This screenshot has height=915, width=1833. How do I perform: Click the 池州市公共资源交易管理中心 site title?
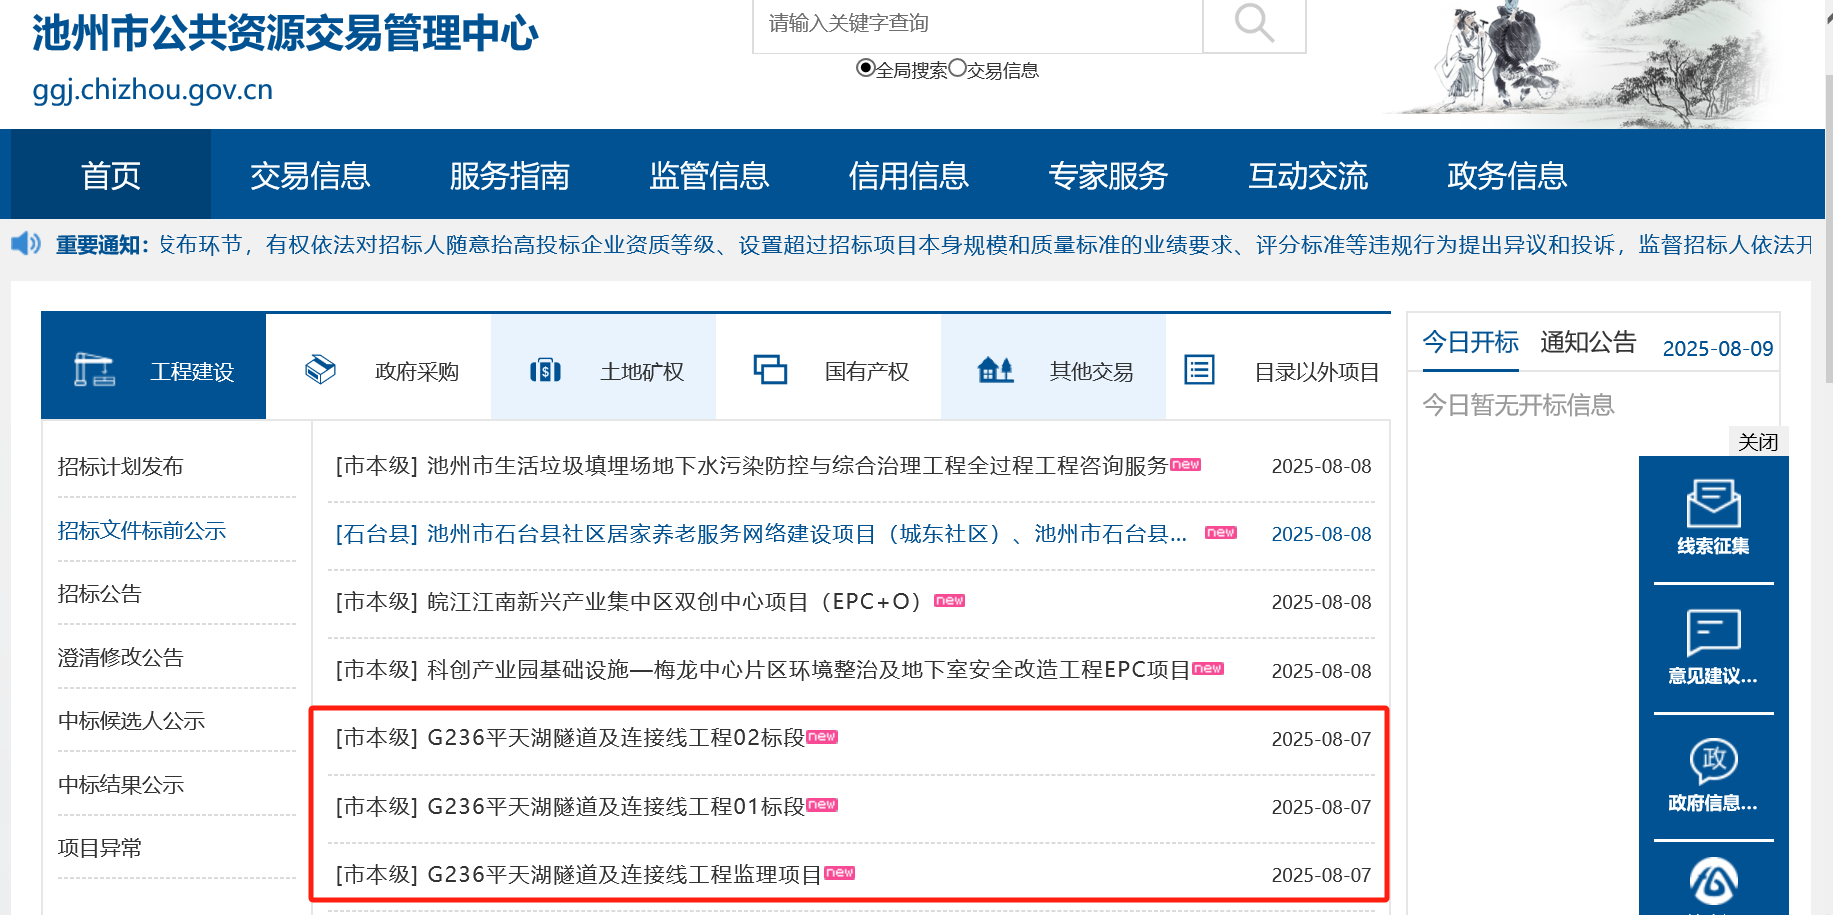coord(285,33)
